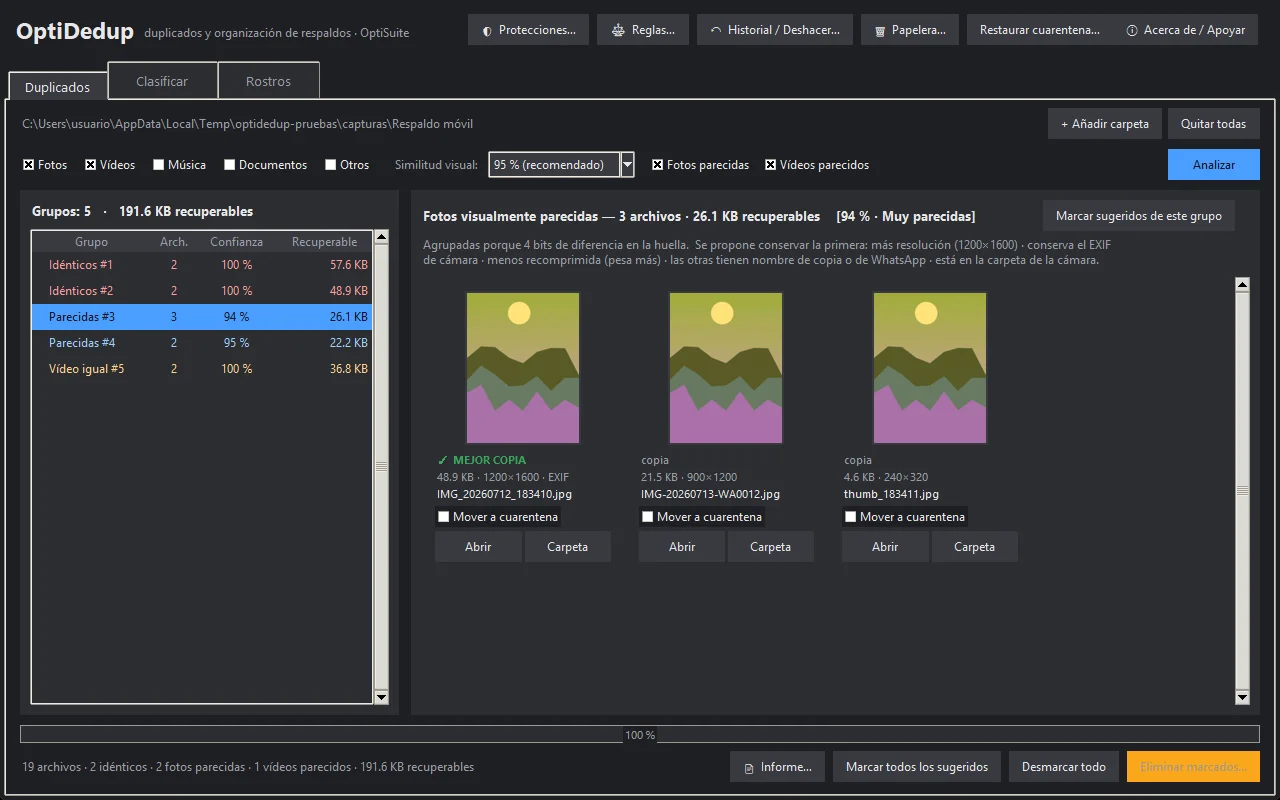
Task: Switch to the Rostros tab
Action: point(269,81)
